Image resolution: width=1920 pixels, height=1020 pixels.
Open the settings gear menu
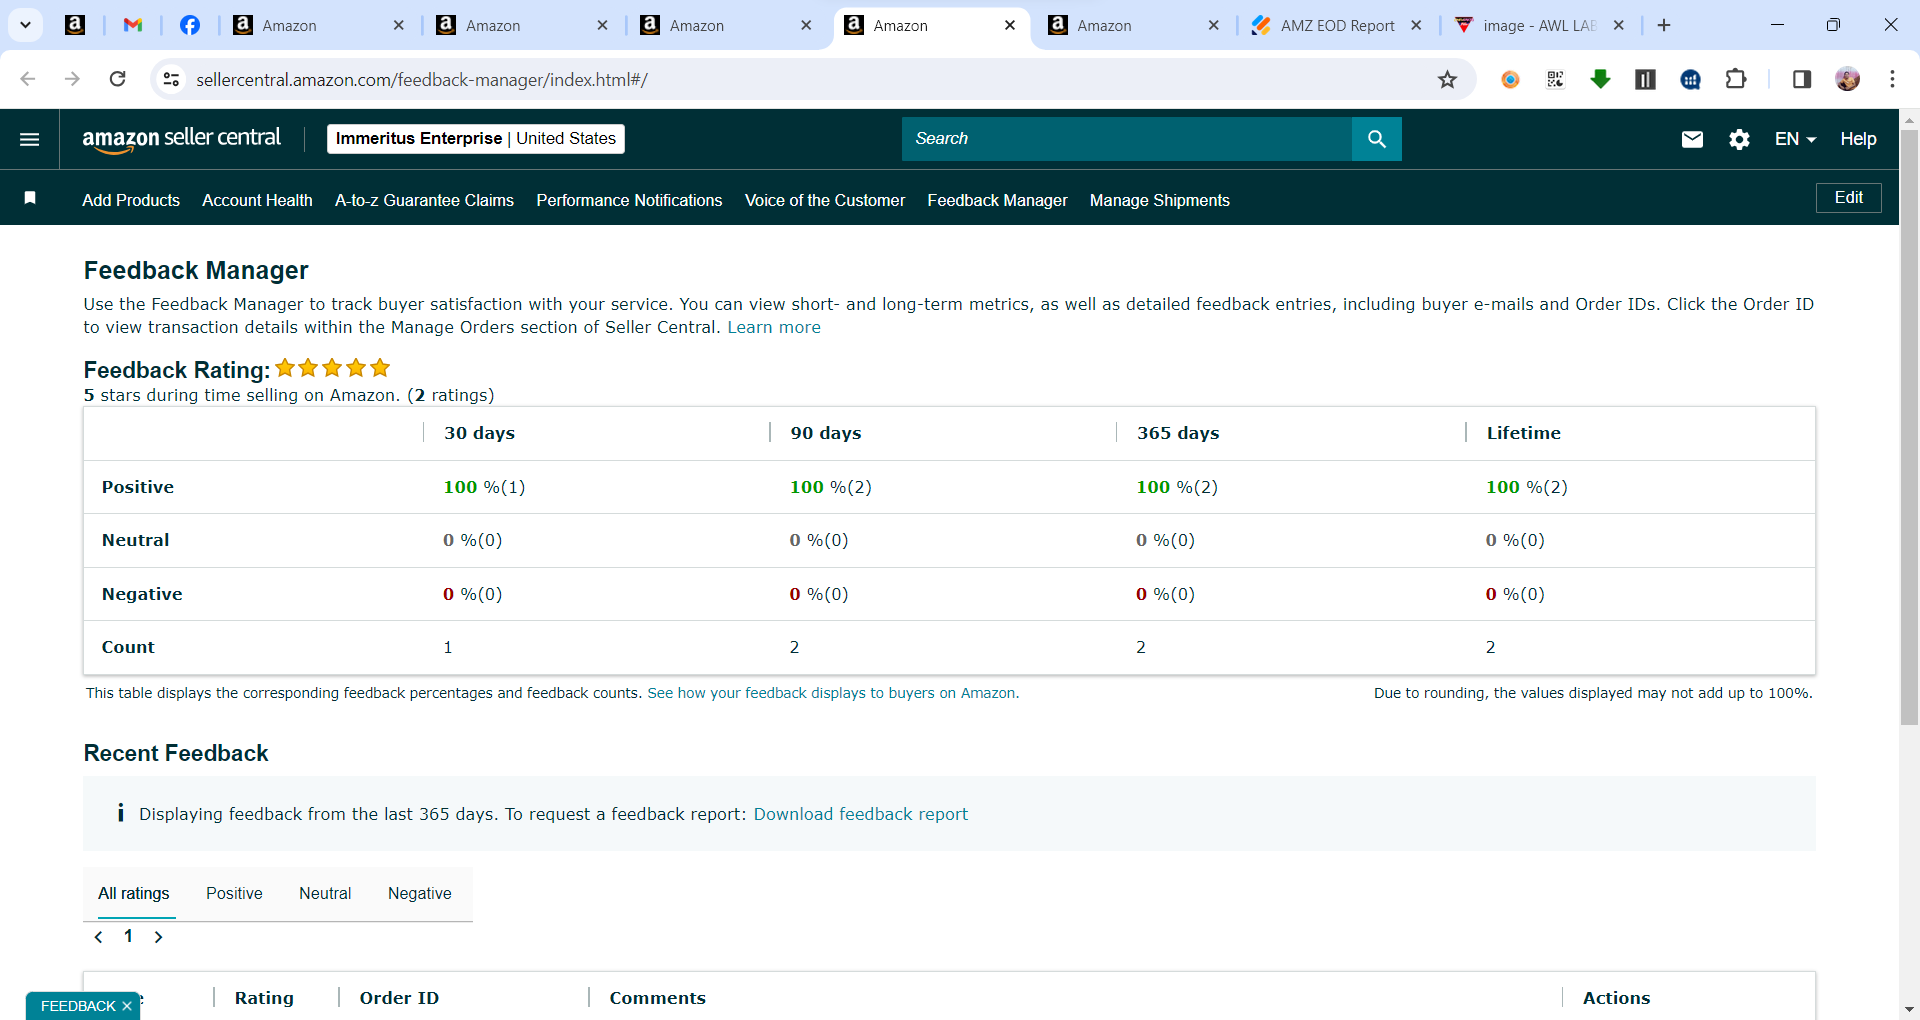(x=1739, y=139)
